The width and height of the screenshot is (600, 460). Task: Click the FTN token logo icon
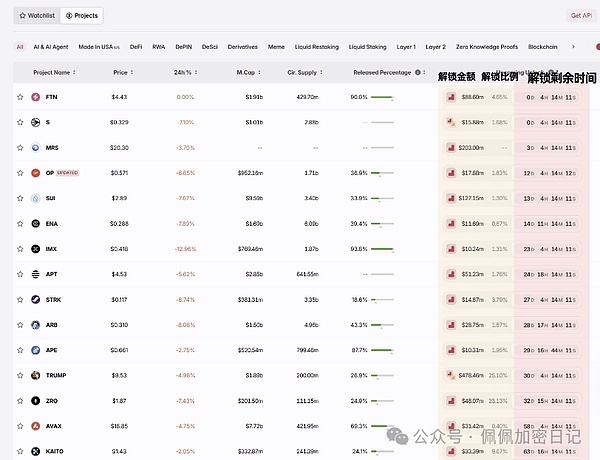click(36, 97)
